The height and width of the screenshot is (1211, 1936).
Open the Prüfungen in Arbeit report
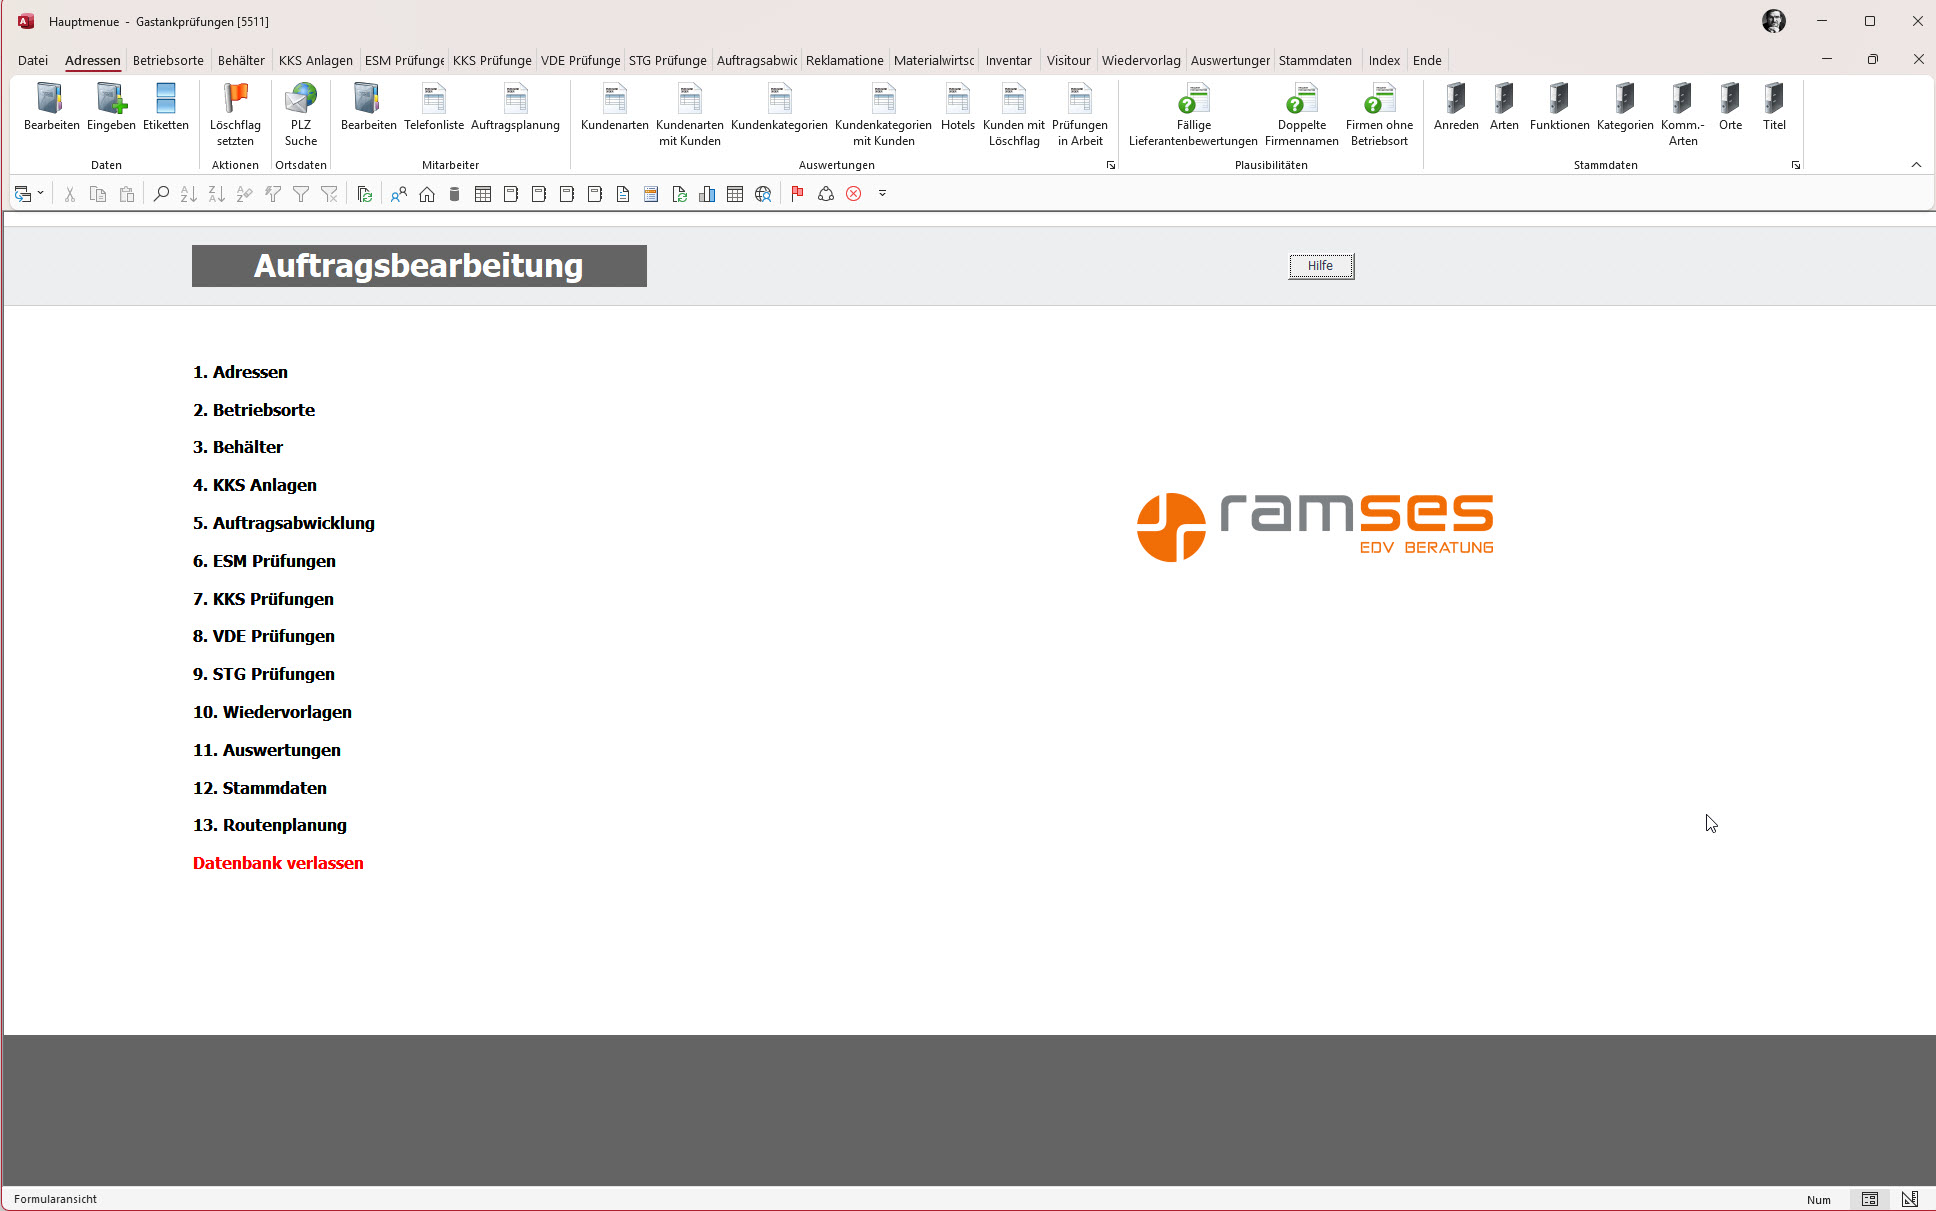(x=1080, y=115)
